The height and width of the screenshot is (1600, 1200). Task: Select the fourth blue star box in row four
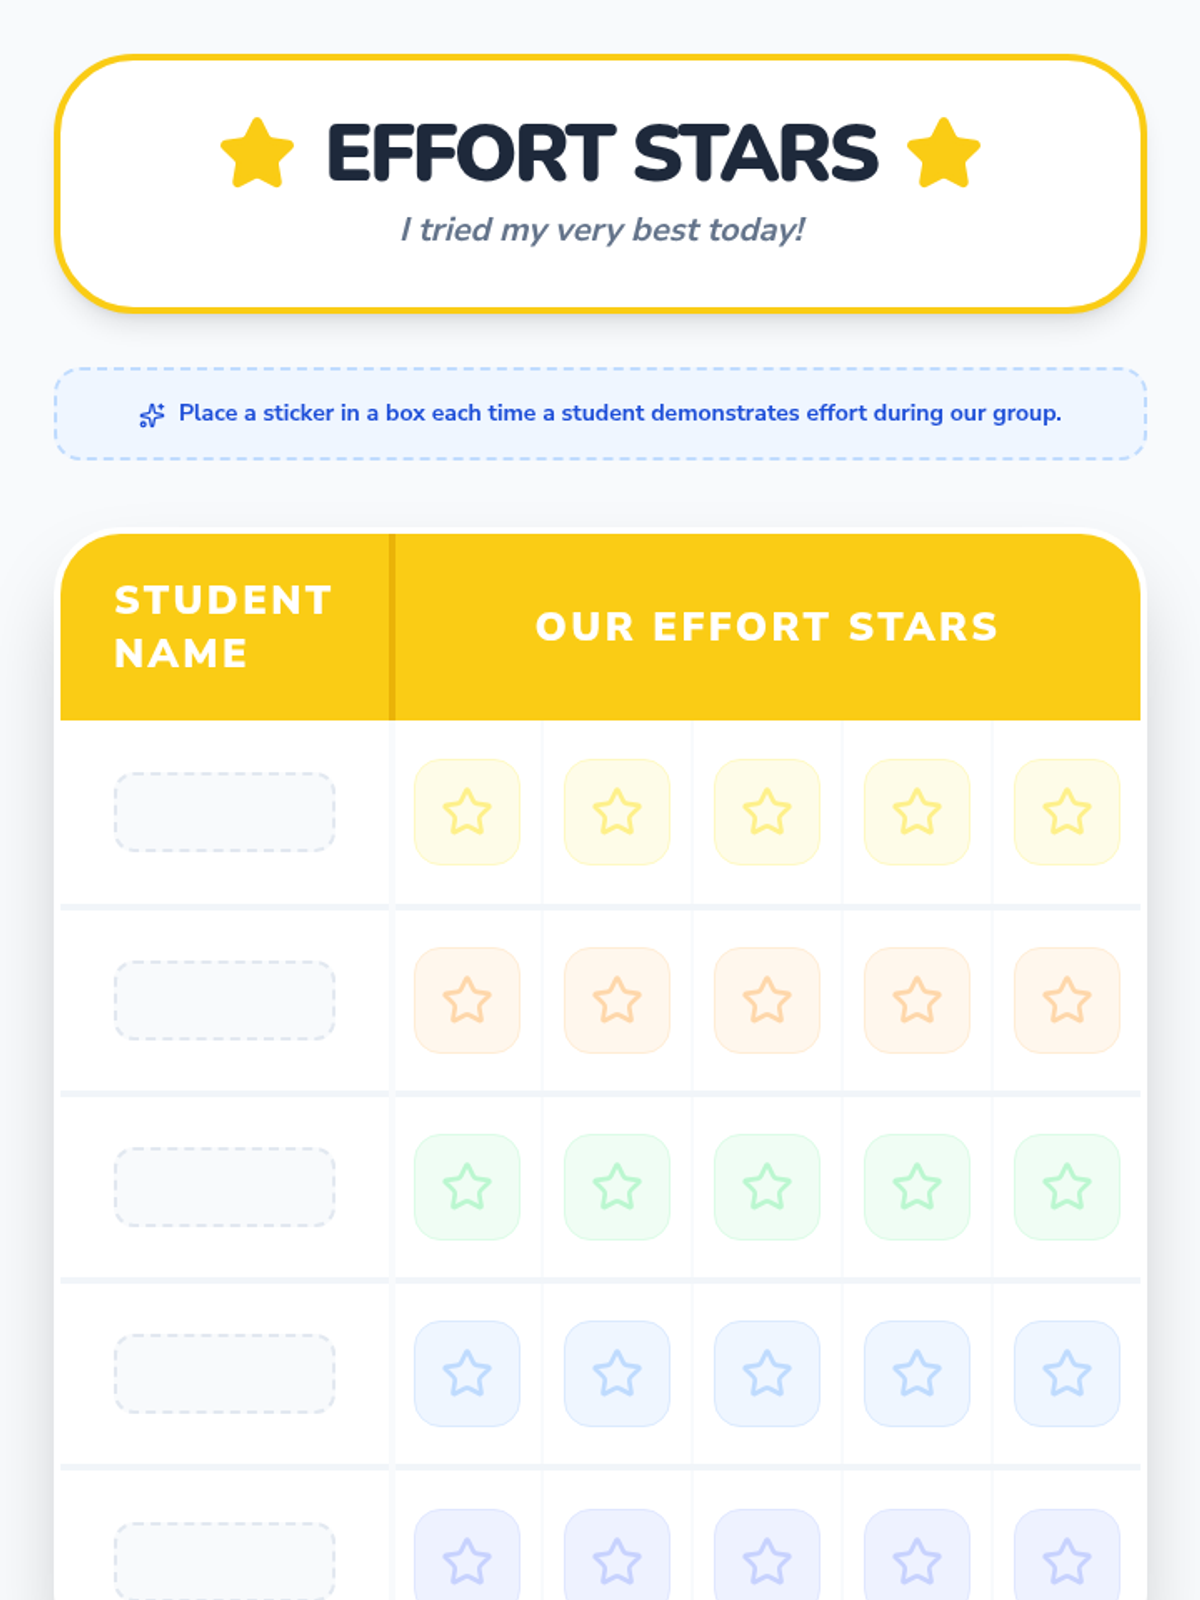[x=917, y=1374]
